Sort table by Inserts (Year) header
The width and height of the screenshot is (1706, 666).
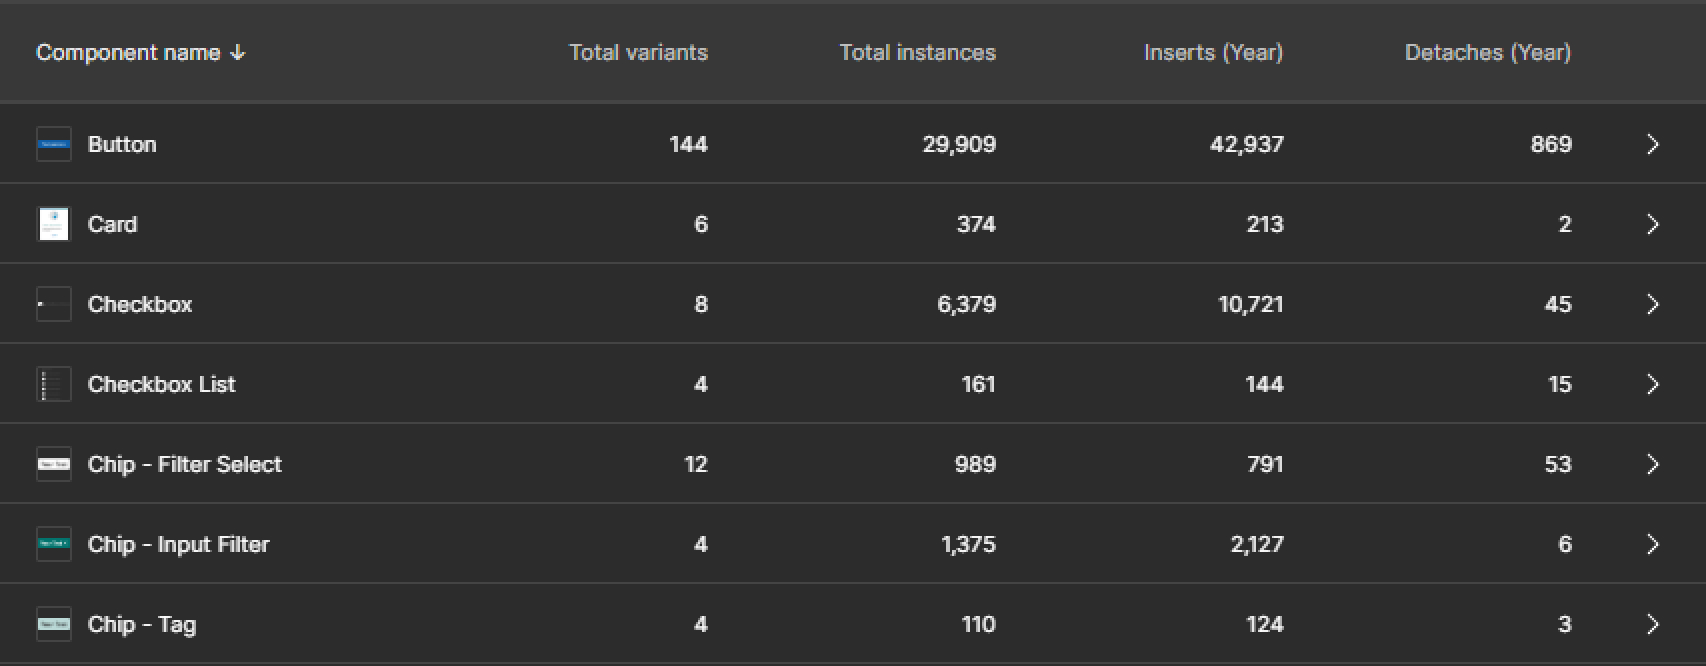coord(1213,53)
